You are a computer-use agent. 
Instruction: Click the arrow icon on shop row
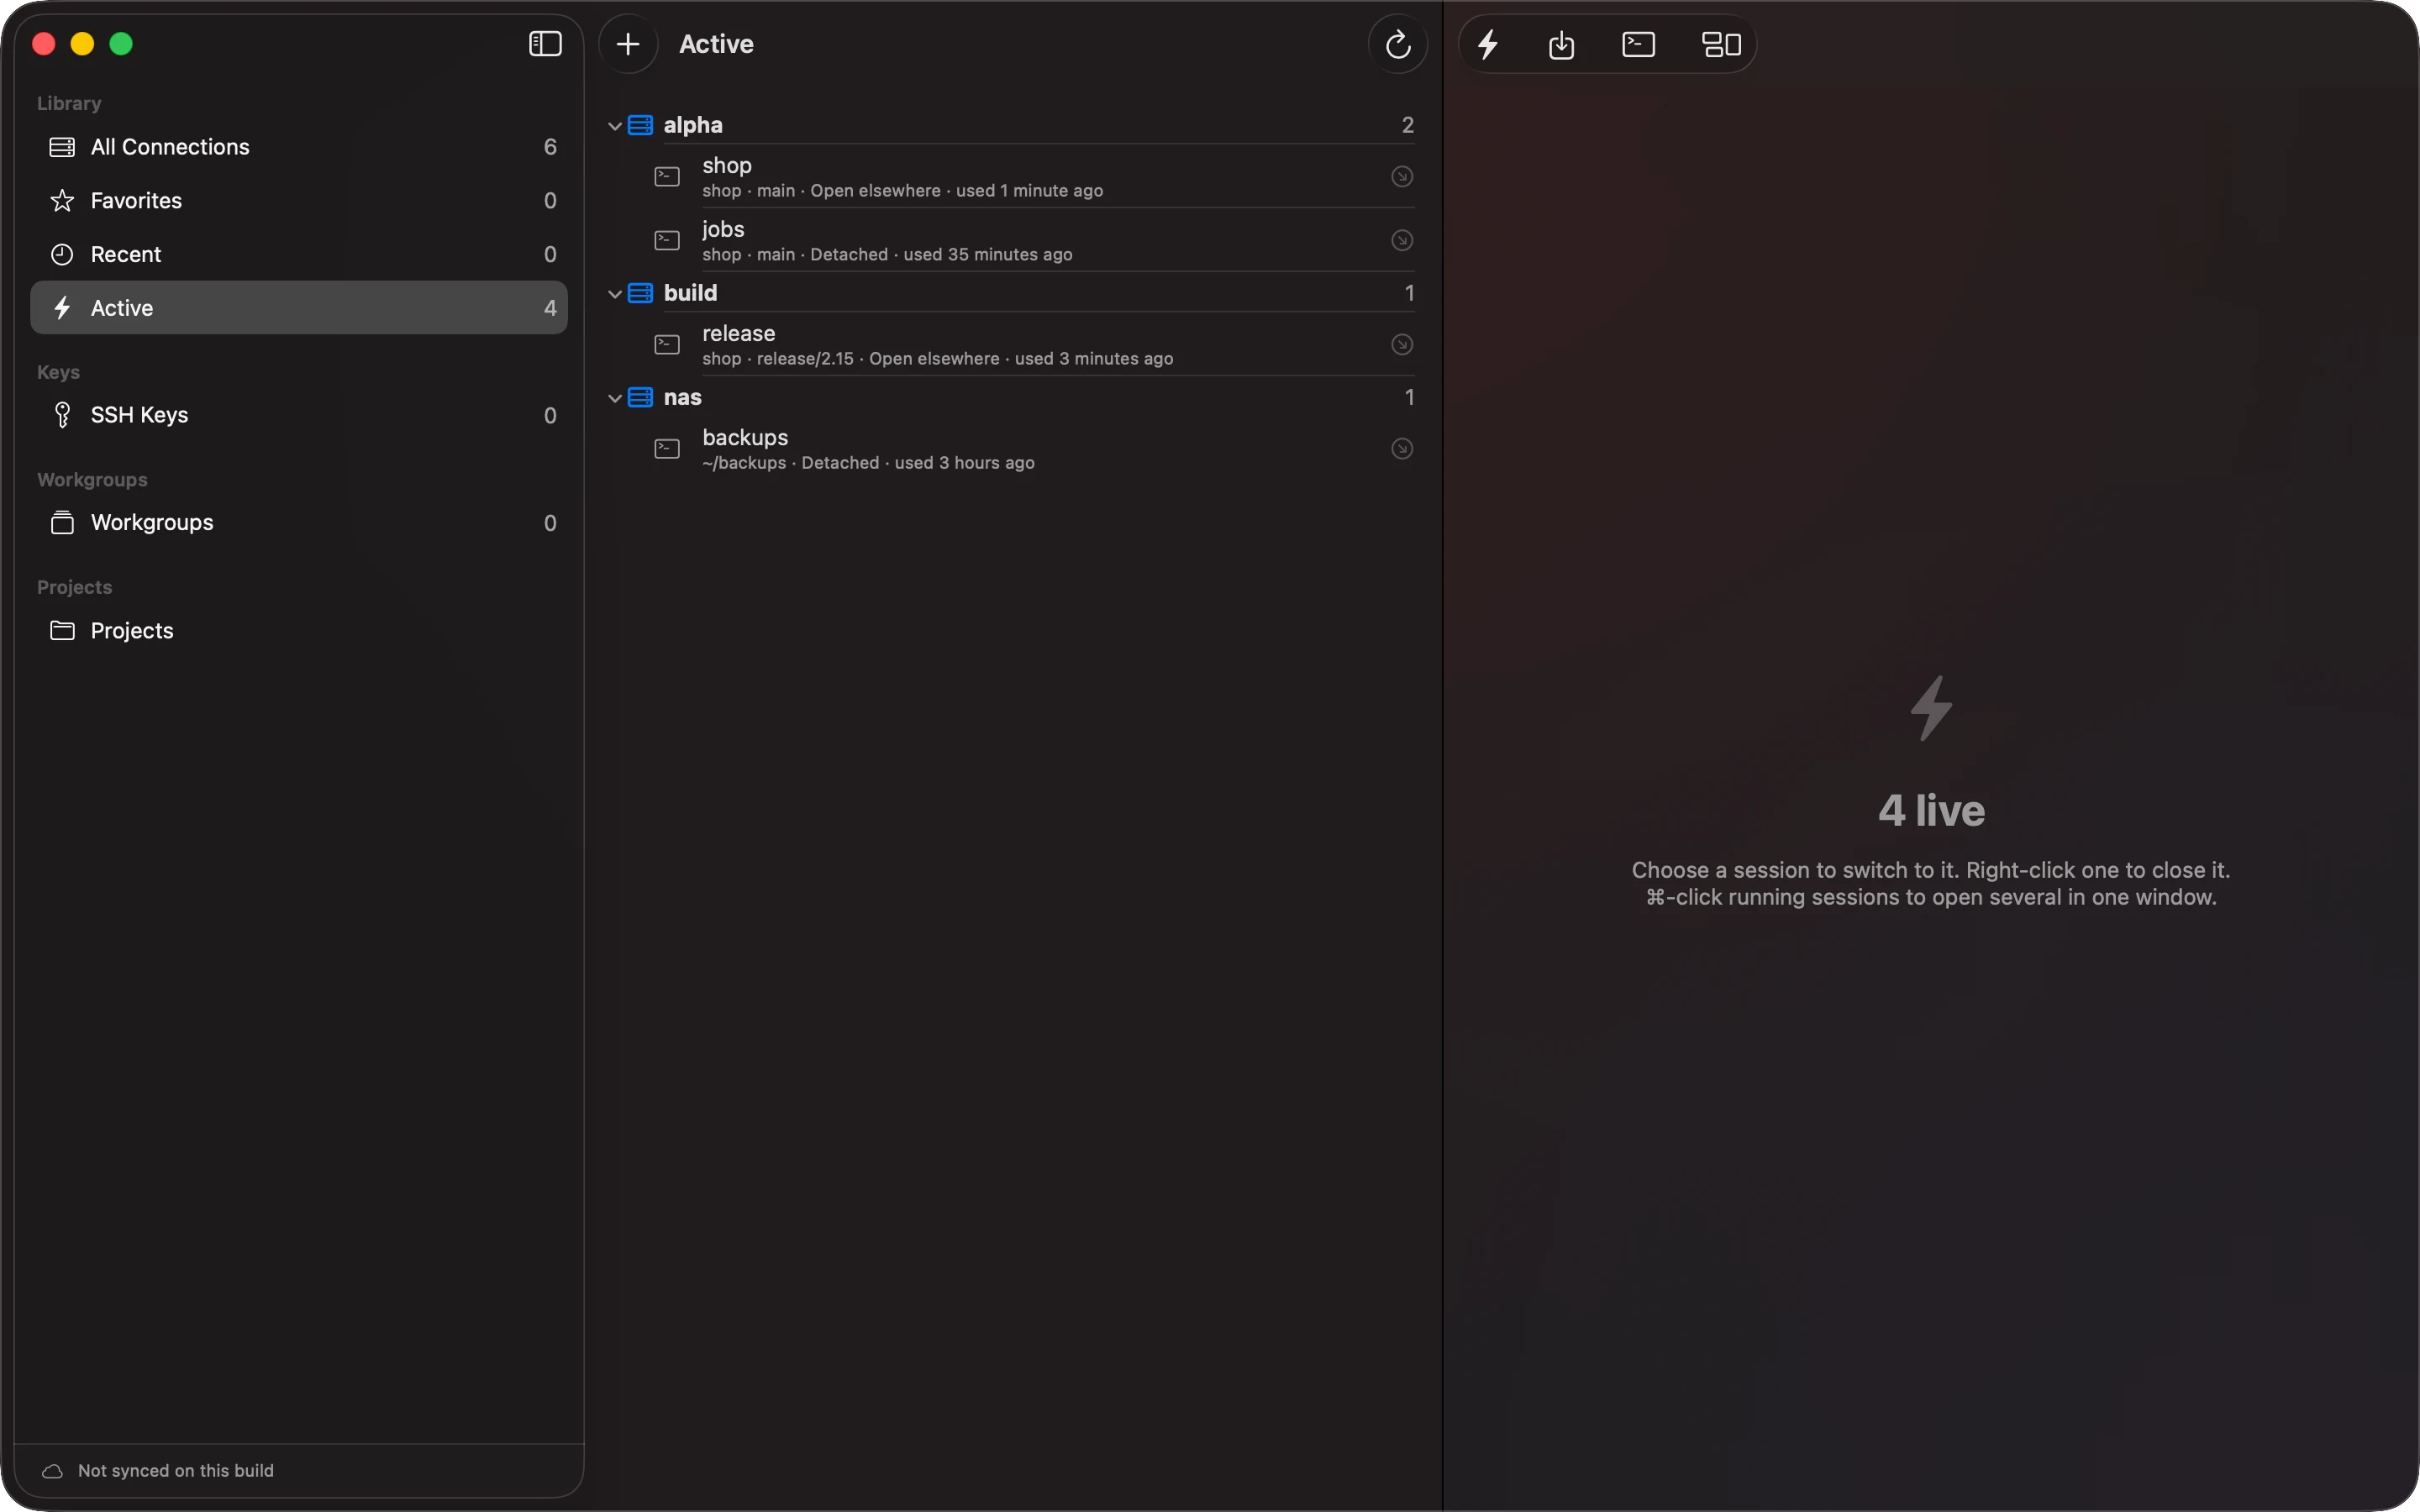(x=1402, y=177)
